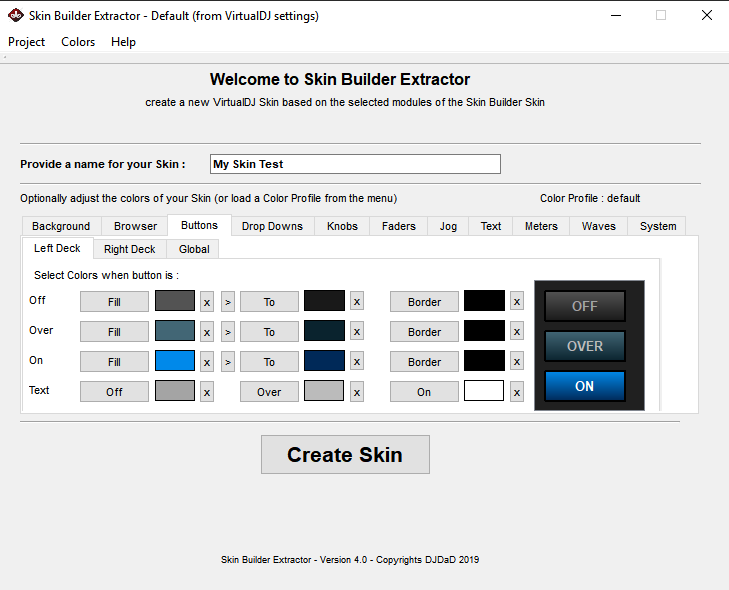This screenshot has width=729, height=590.
Task: Click the app logo in title bar
Action: [x=16, y=15]
